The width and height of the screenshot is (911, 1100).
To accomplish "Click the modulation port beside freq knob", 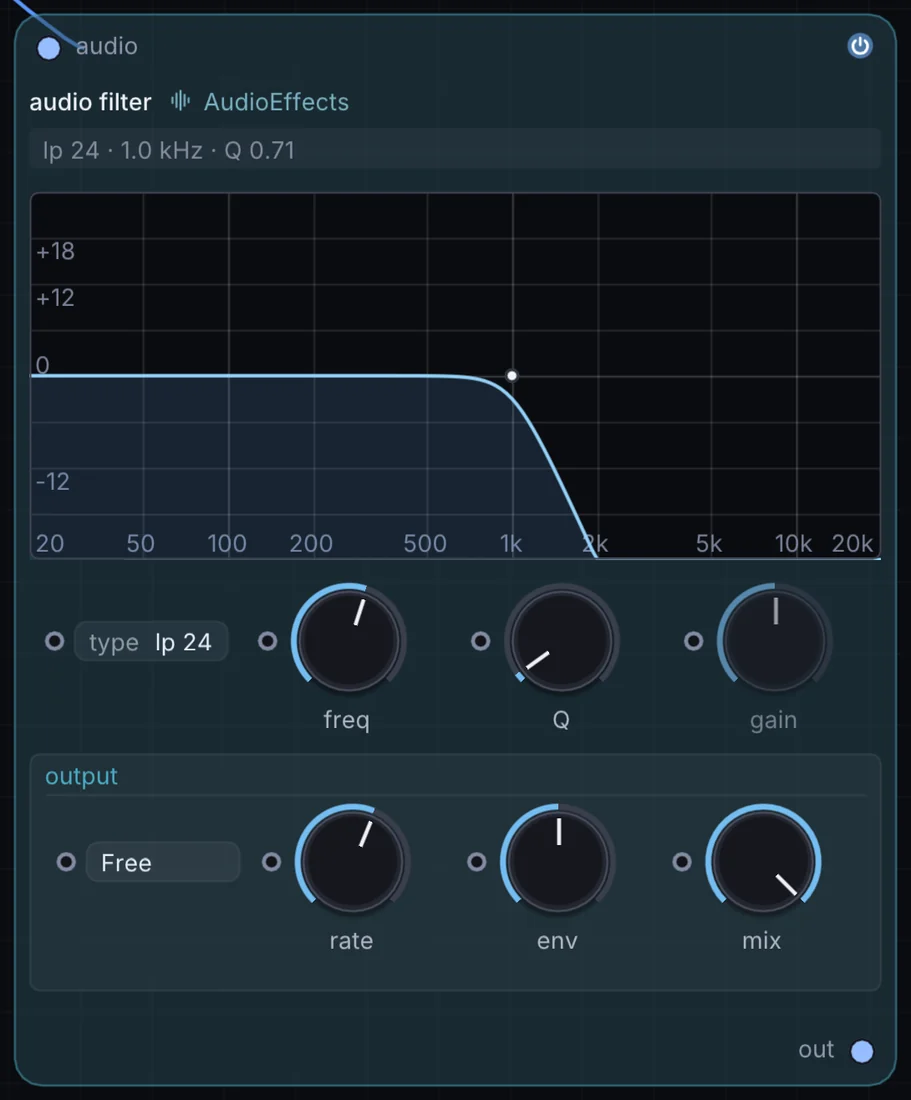I will point(268,641).
